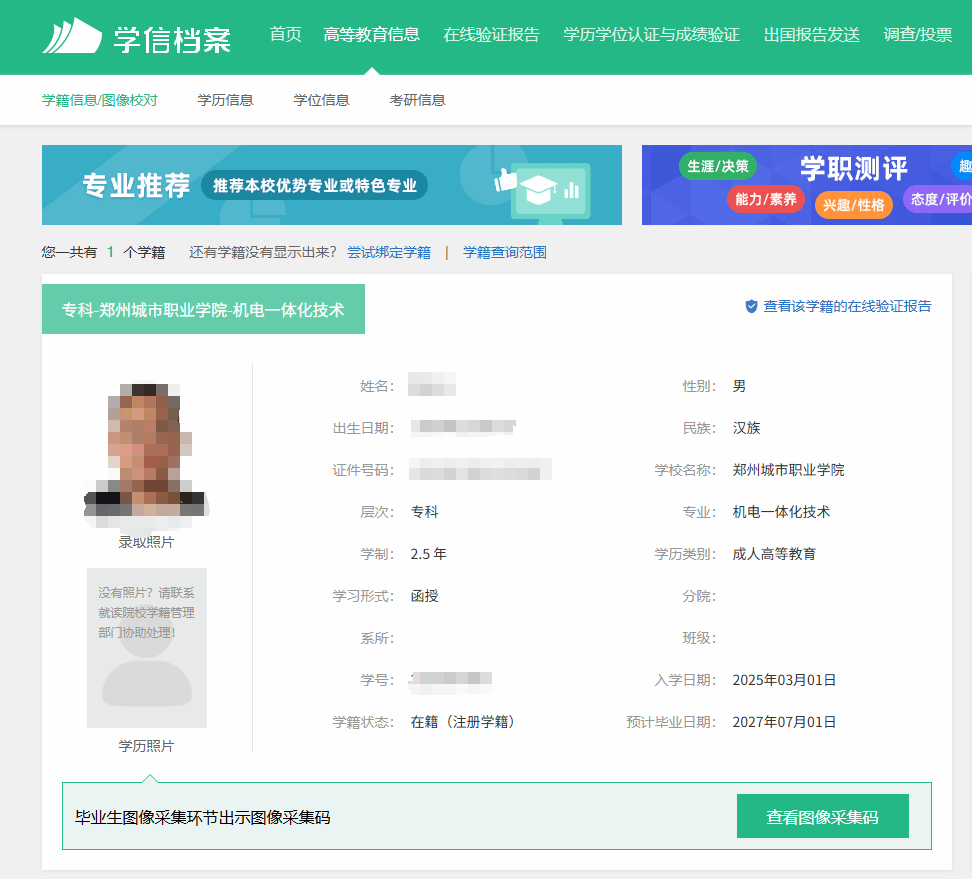The height and width of the screenshot is (879, 972).
Task: Switch to the 学籍信息/图像校对 tab
Action: pos(99,100)
